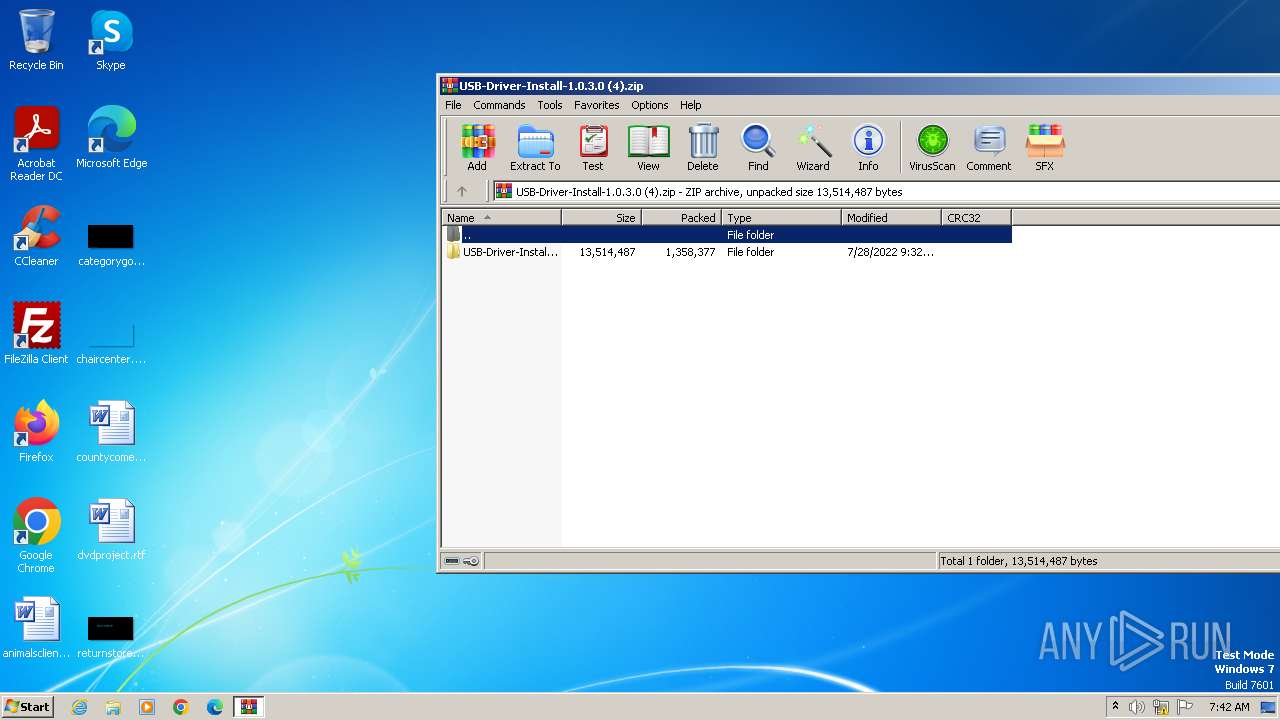Click the SFX toolbar icon
The height and width of the screenshot is (720, 1280).
[1044, 148]
